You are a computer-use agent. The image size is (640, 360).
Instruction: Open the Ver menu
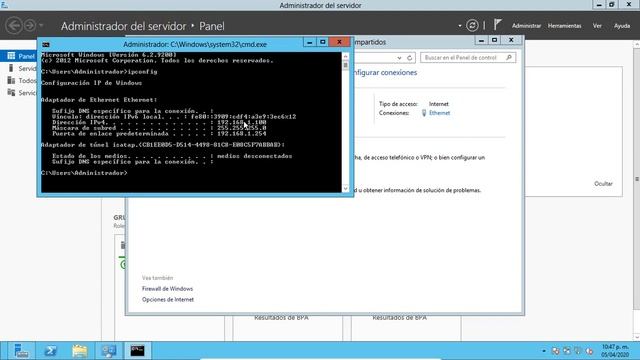597,26
